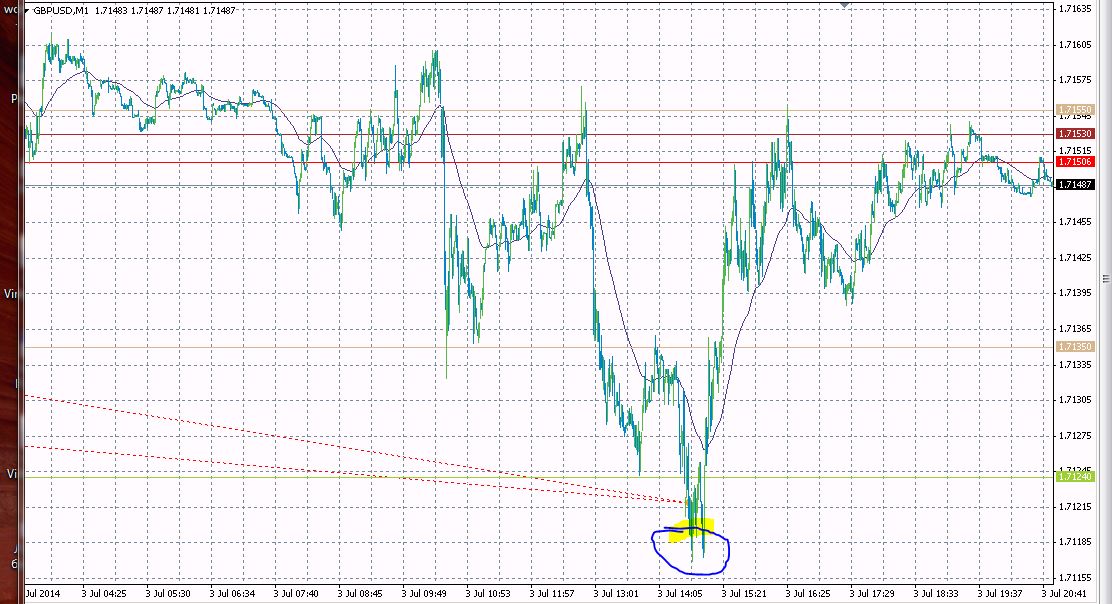Image resolution: width=1112 pixels, height=604 pixels.
Task: Click the 3 Jul 07:40 time label
Action: [x=296, y=593]
